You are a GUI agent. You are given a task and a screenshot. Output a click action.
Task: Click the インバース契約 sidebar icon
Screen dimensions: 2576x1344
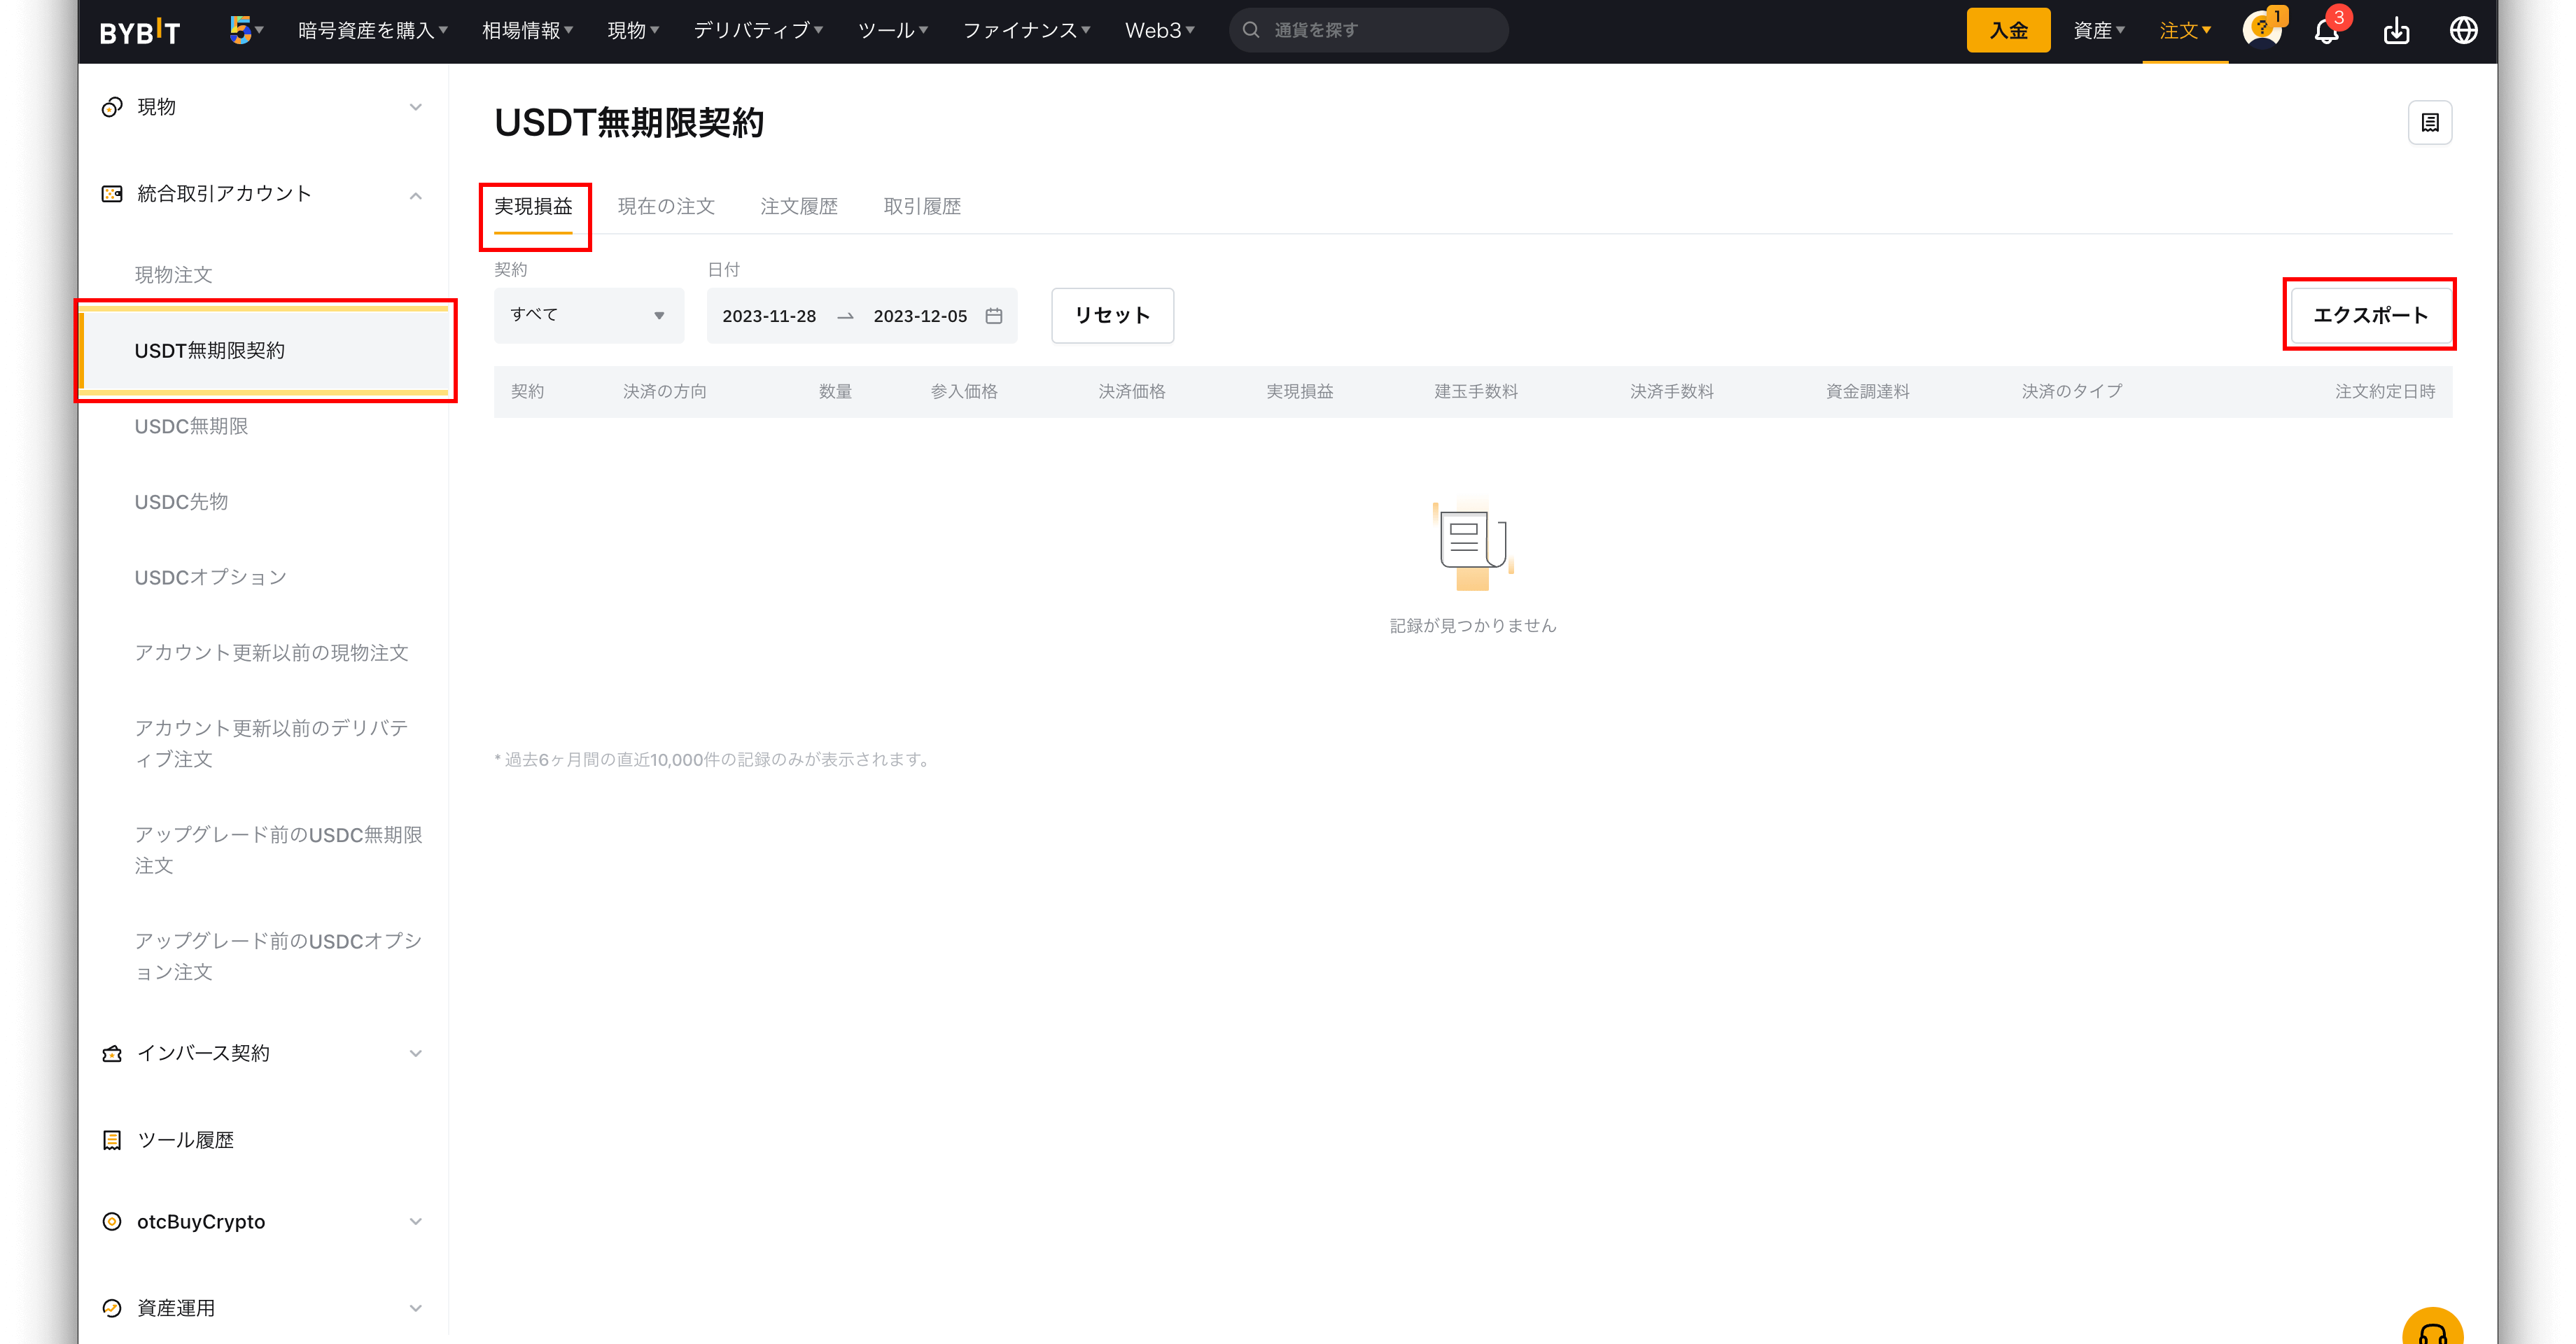point(112,1053)
